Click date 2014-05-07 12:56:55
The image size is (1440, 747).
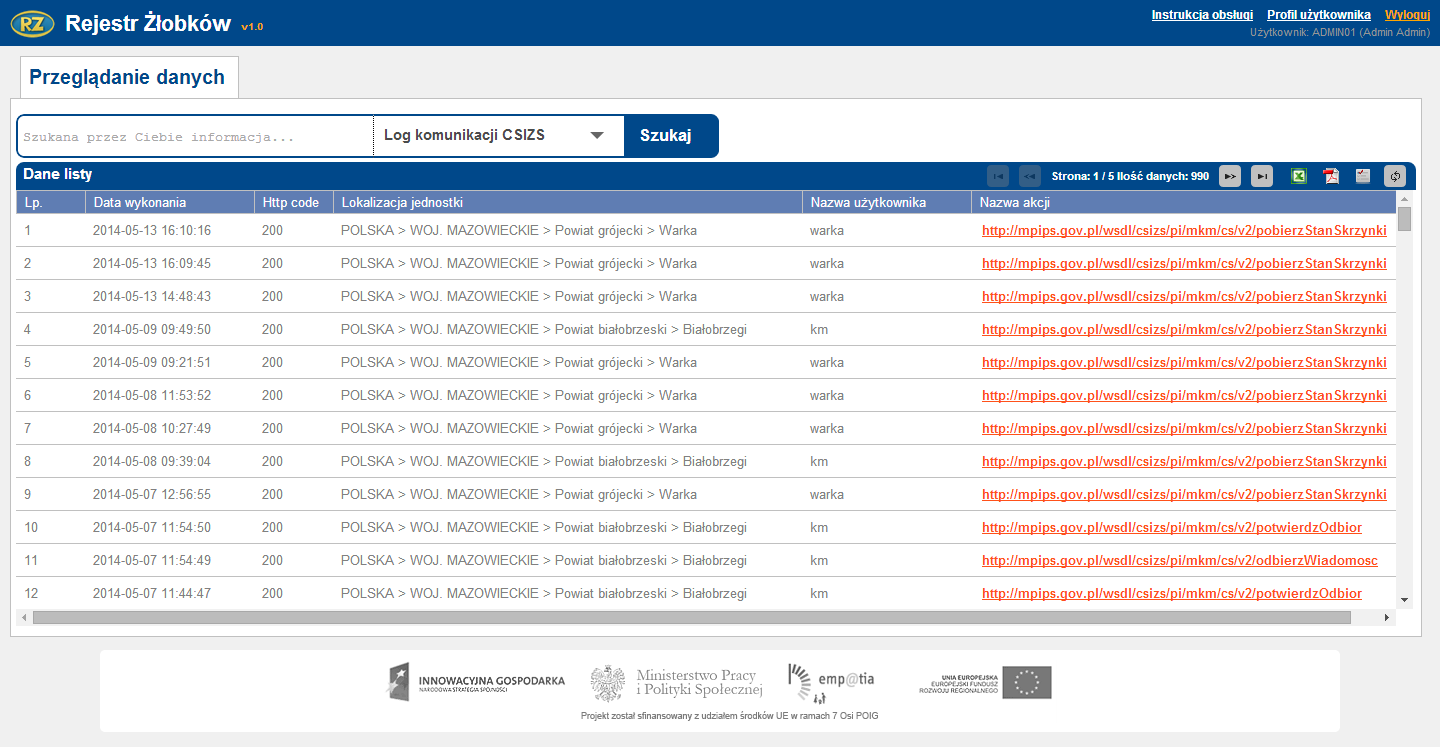[152, 494]
